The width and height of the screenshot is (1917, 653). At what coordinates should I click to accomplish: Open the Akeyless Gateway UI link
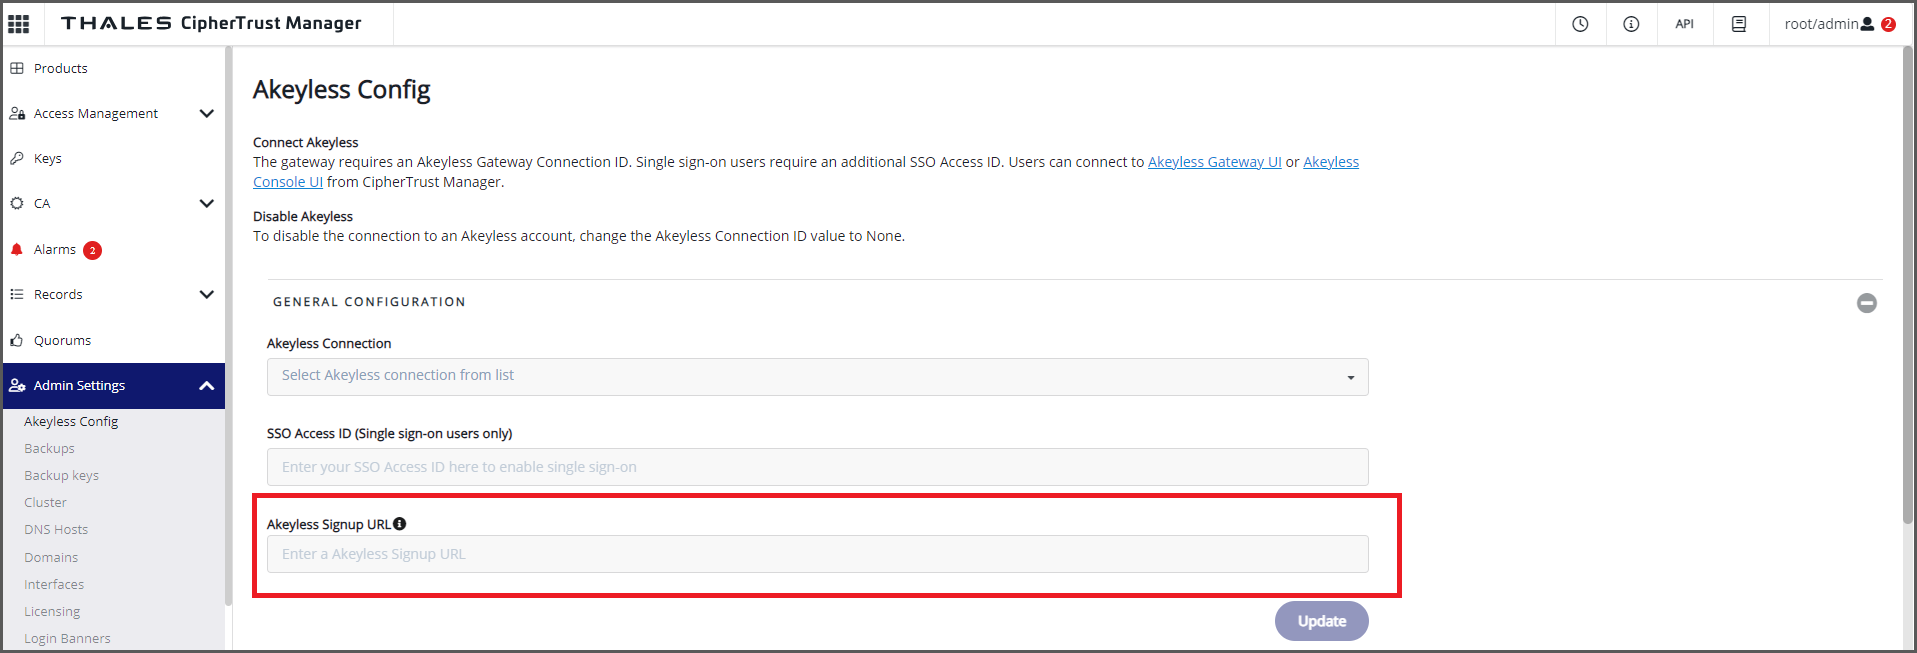(x=1214, y=162)
